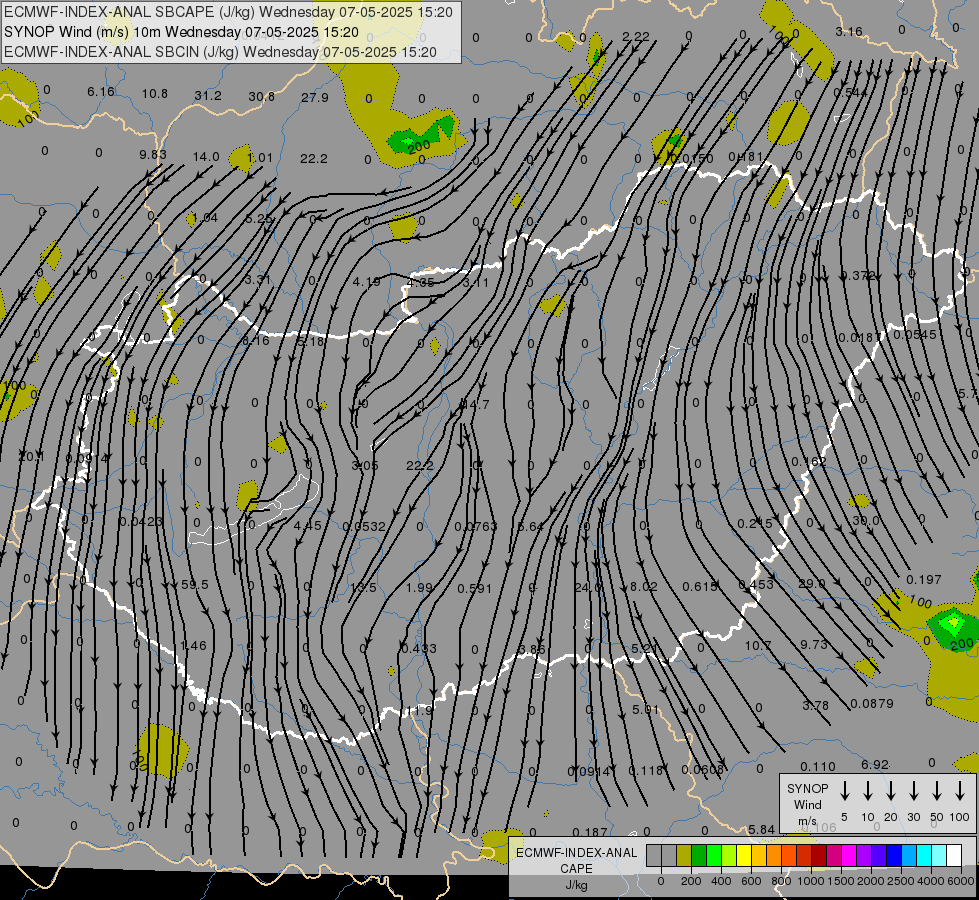Click the 3.11 value on the map
This screenshot has height=900, width=979.
[476, 283]
